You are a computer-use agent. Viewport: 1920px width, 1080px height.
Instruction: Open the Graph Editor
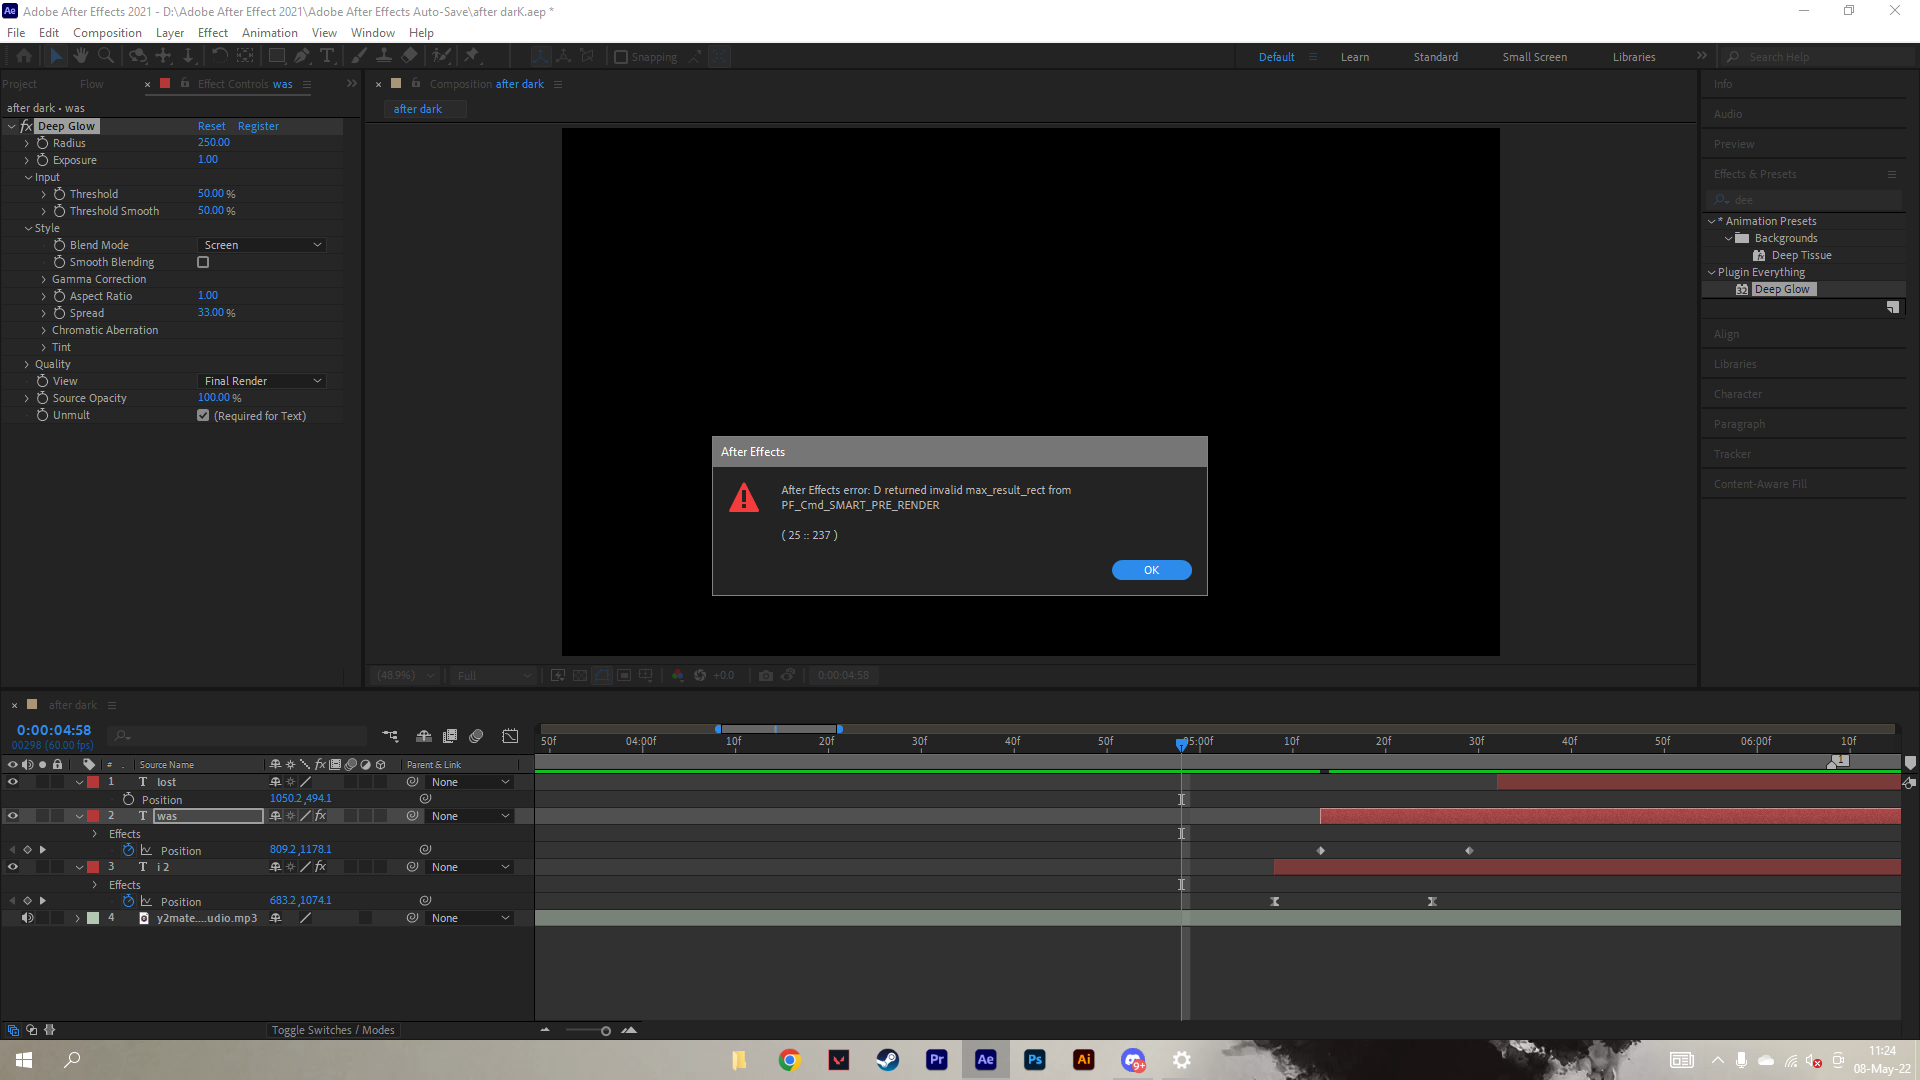tap(510, 736)
